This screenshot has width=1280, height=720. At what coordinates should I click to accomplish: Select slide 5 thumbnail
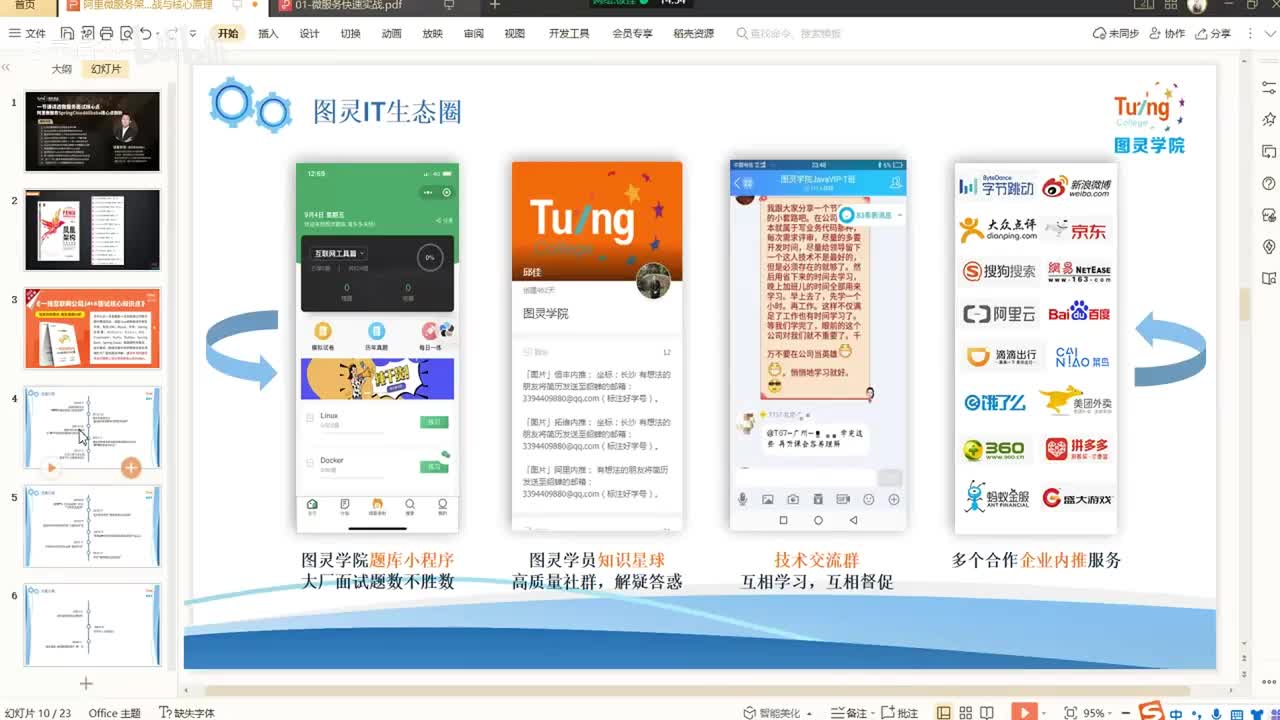pos(92,526)
